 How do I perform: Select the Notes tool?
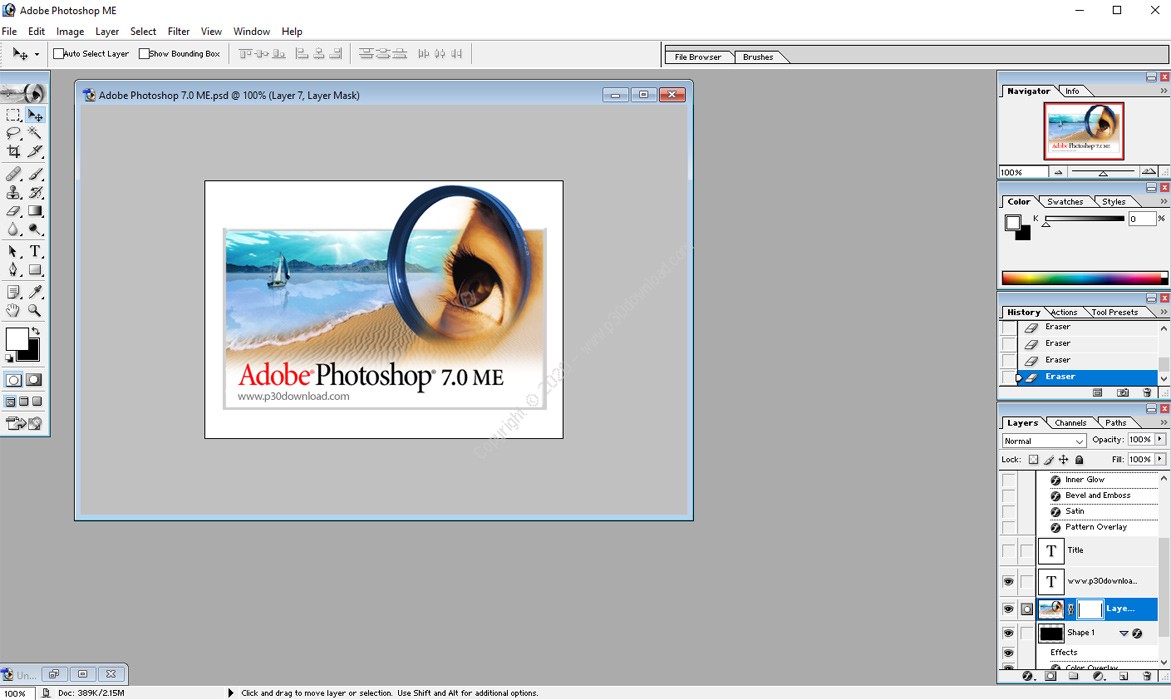[13, 292]
